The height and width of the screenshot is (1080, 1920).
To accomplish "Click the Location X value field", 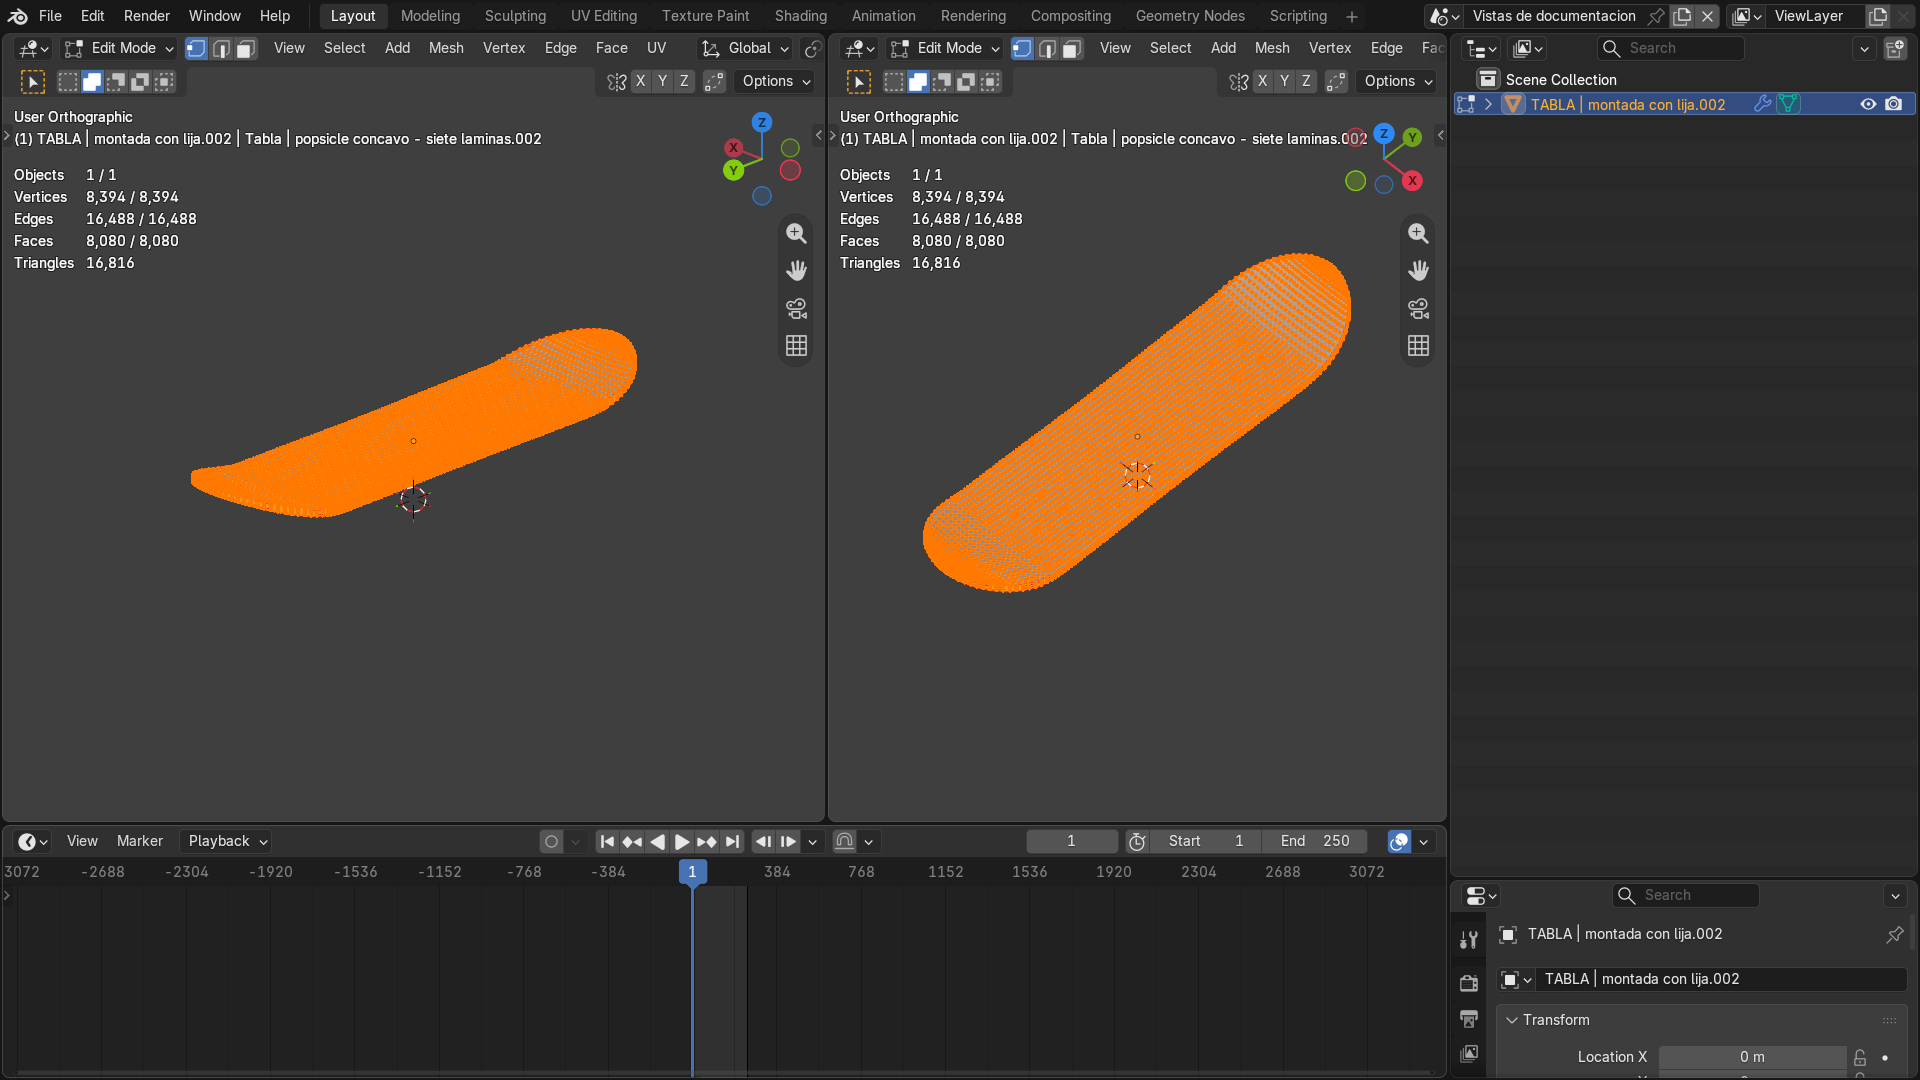I will pyautogui.click(x=1752, y=1057).
